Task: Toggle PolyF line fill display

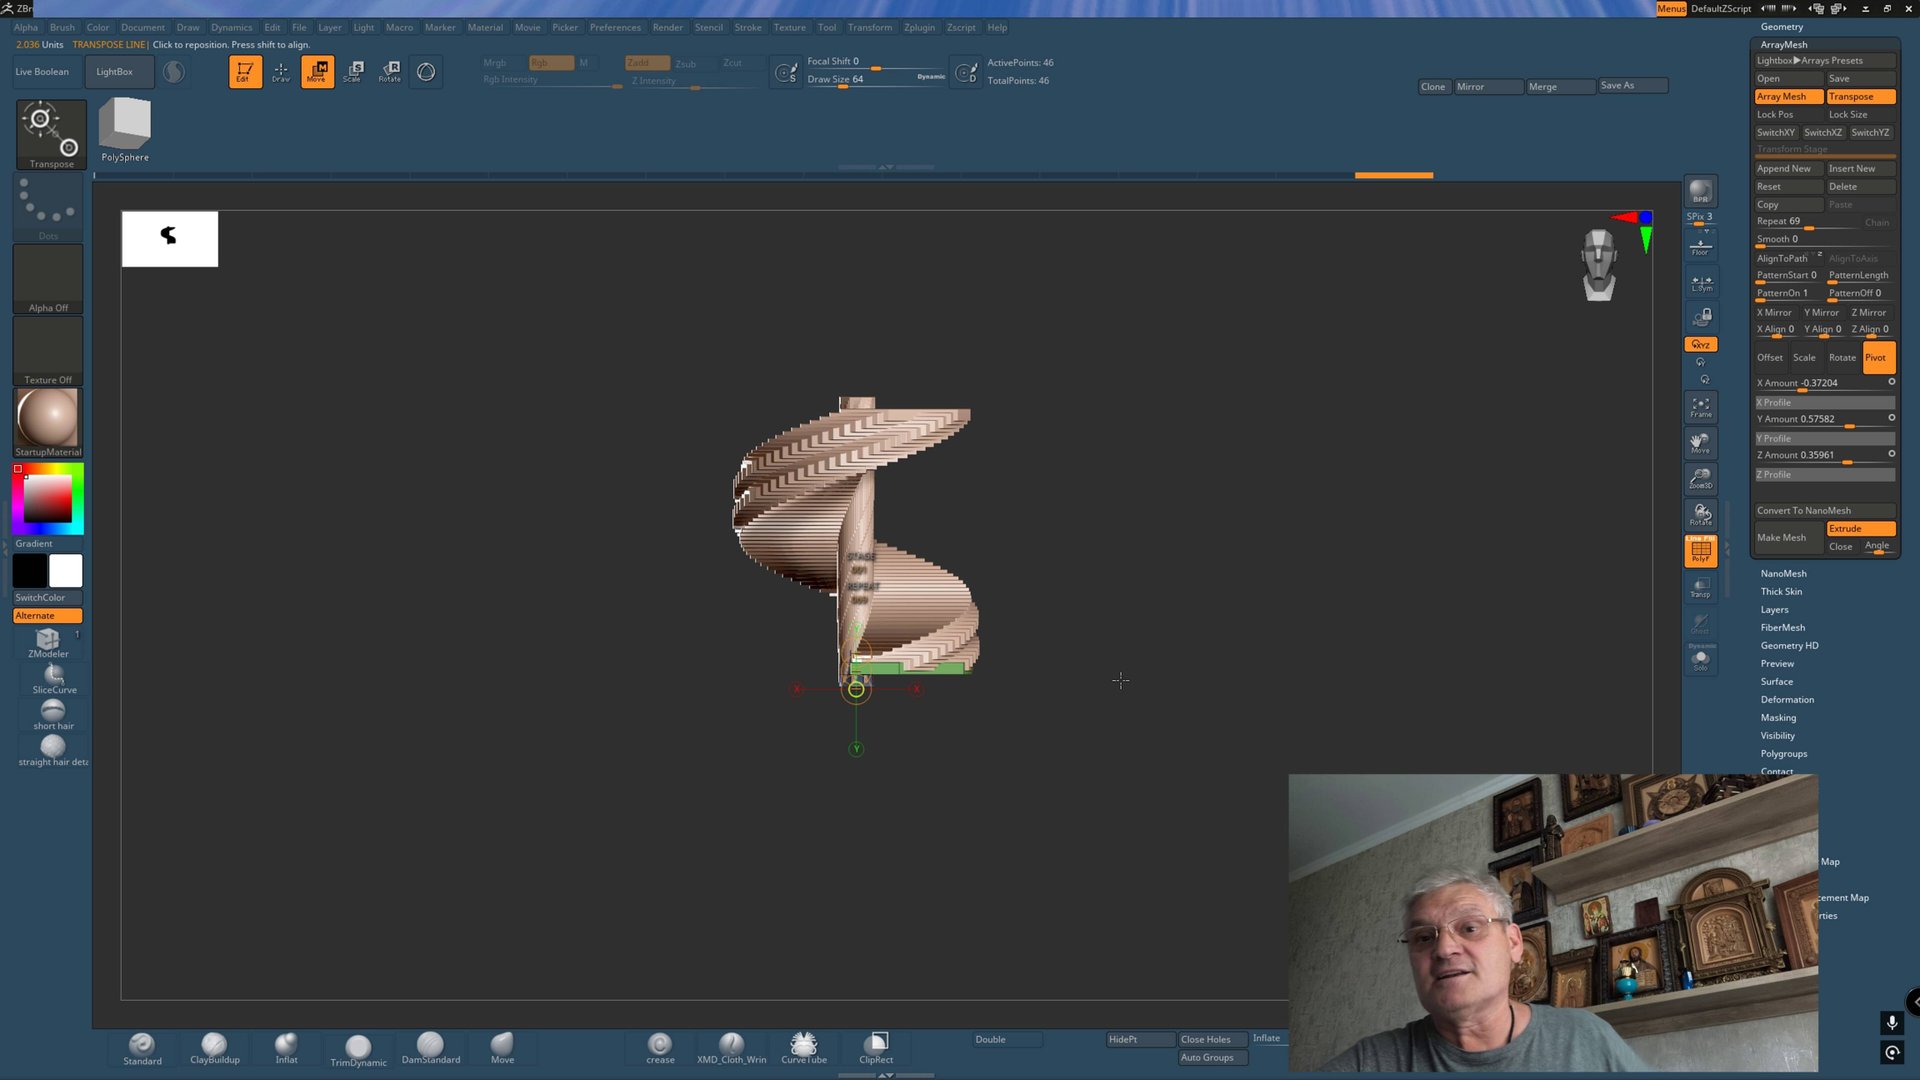Action: [x=1700, y=551]
